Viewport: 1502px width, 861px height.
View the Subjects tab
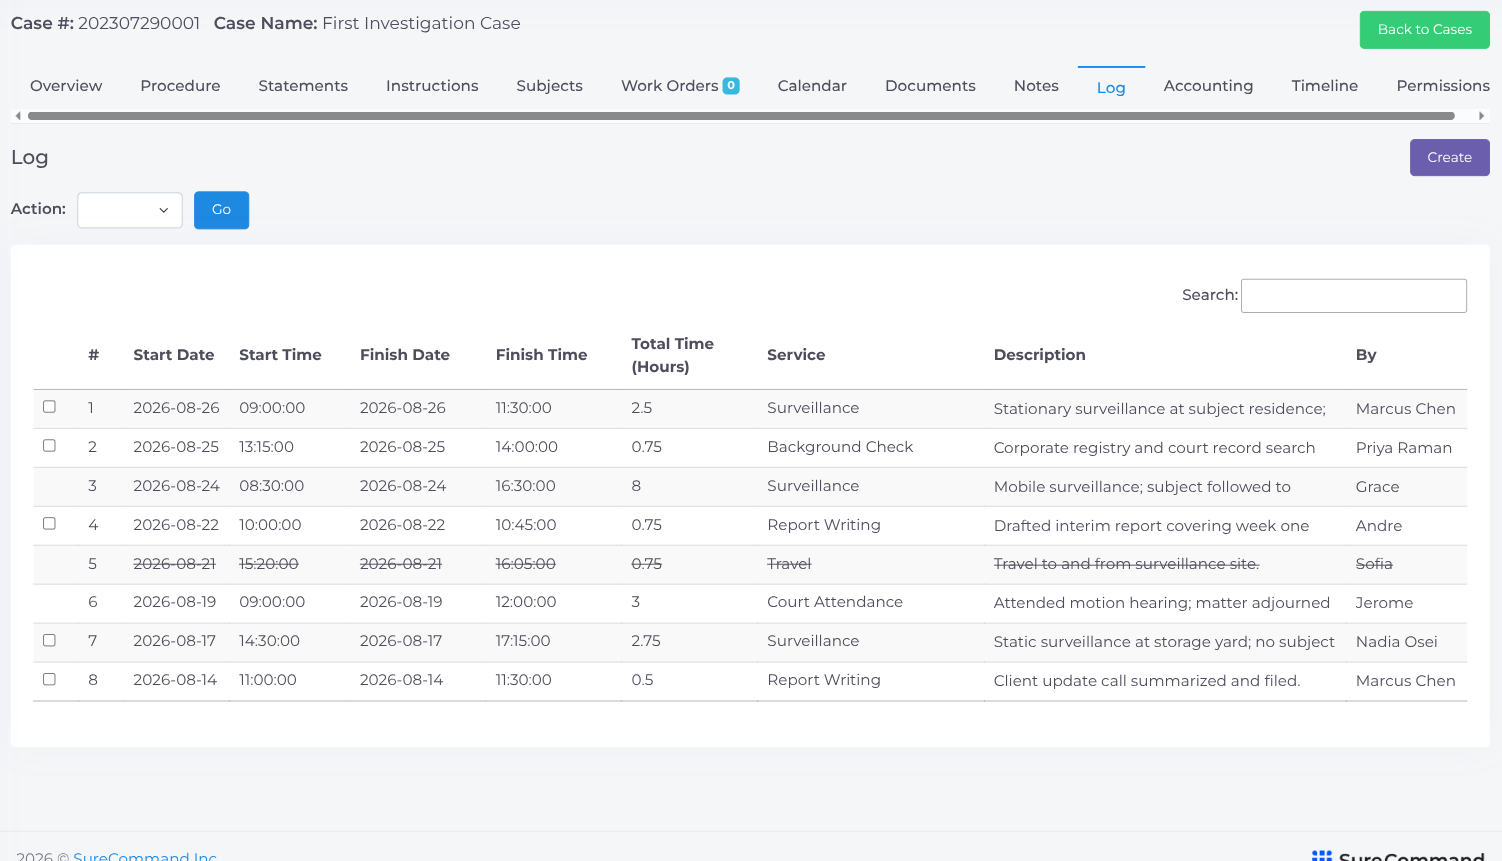549,86
